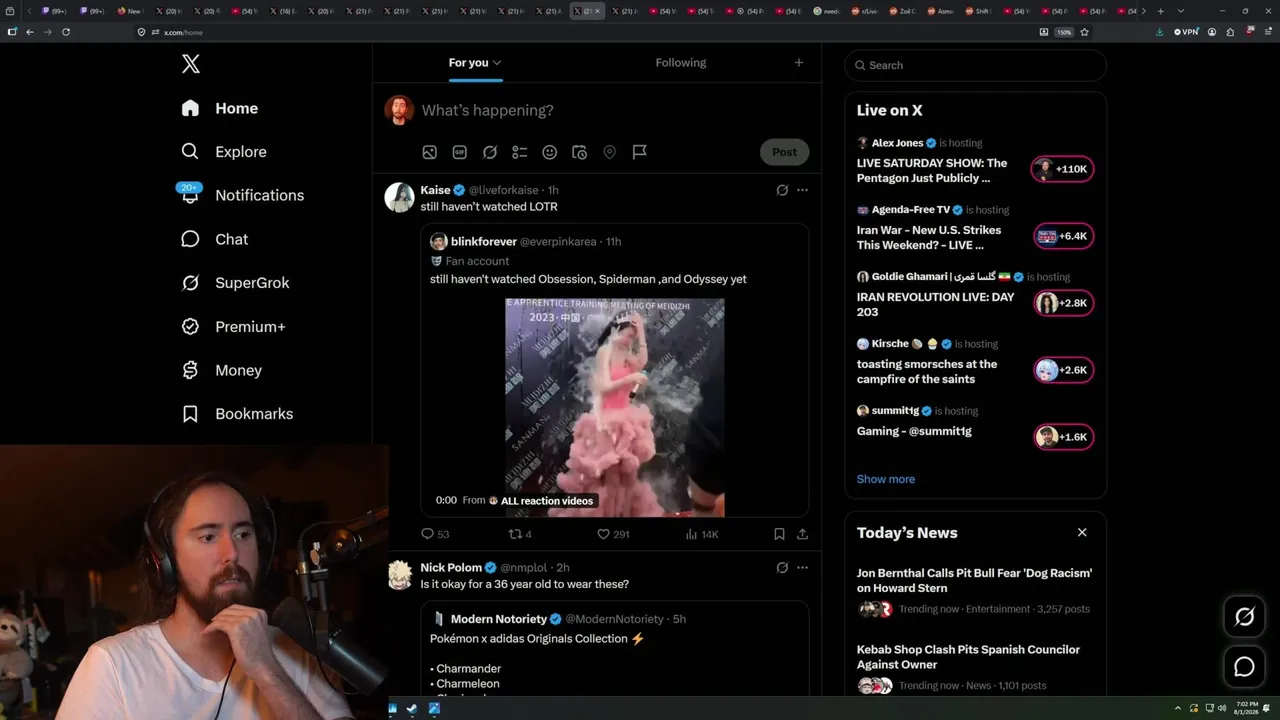Screen dimensions: 1280x720
Task: Add media image to the post
Action: pyautogui.click(x=429, y=152)
